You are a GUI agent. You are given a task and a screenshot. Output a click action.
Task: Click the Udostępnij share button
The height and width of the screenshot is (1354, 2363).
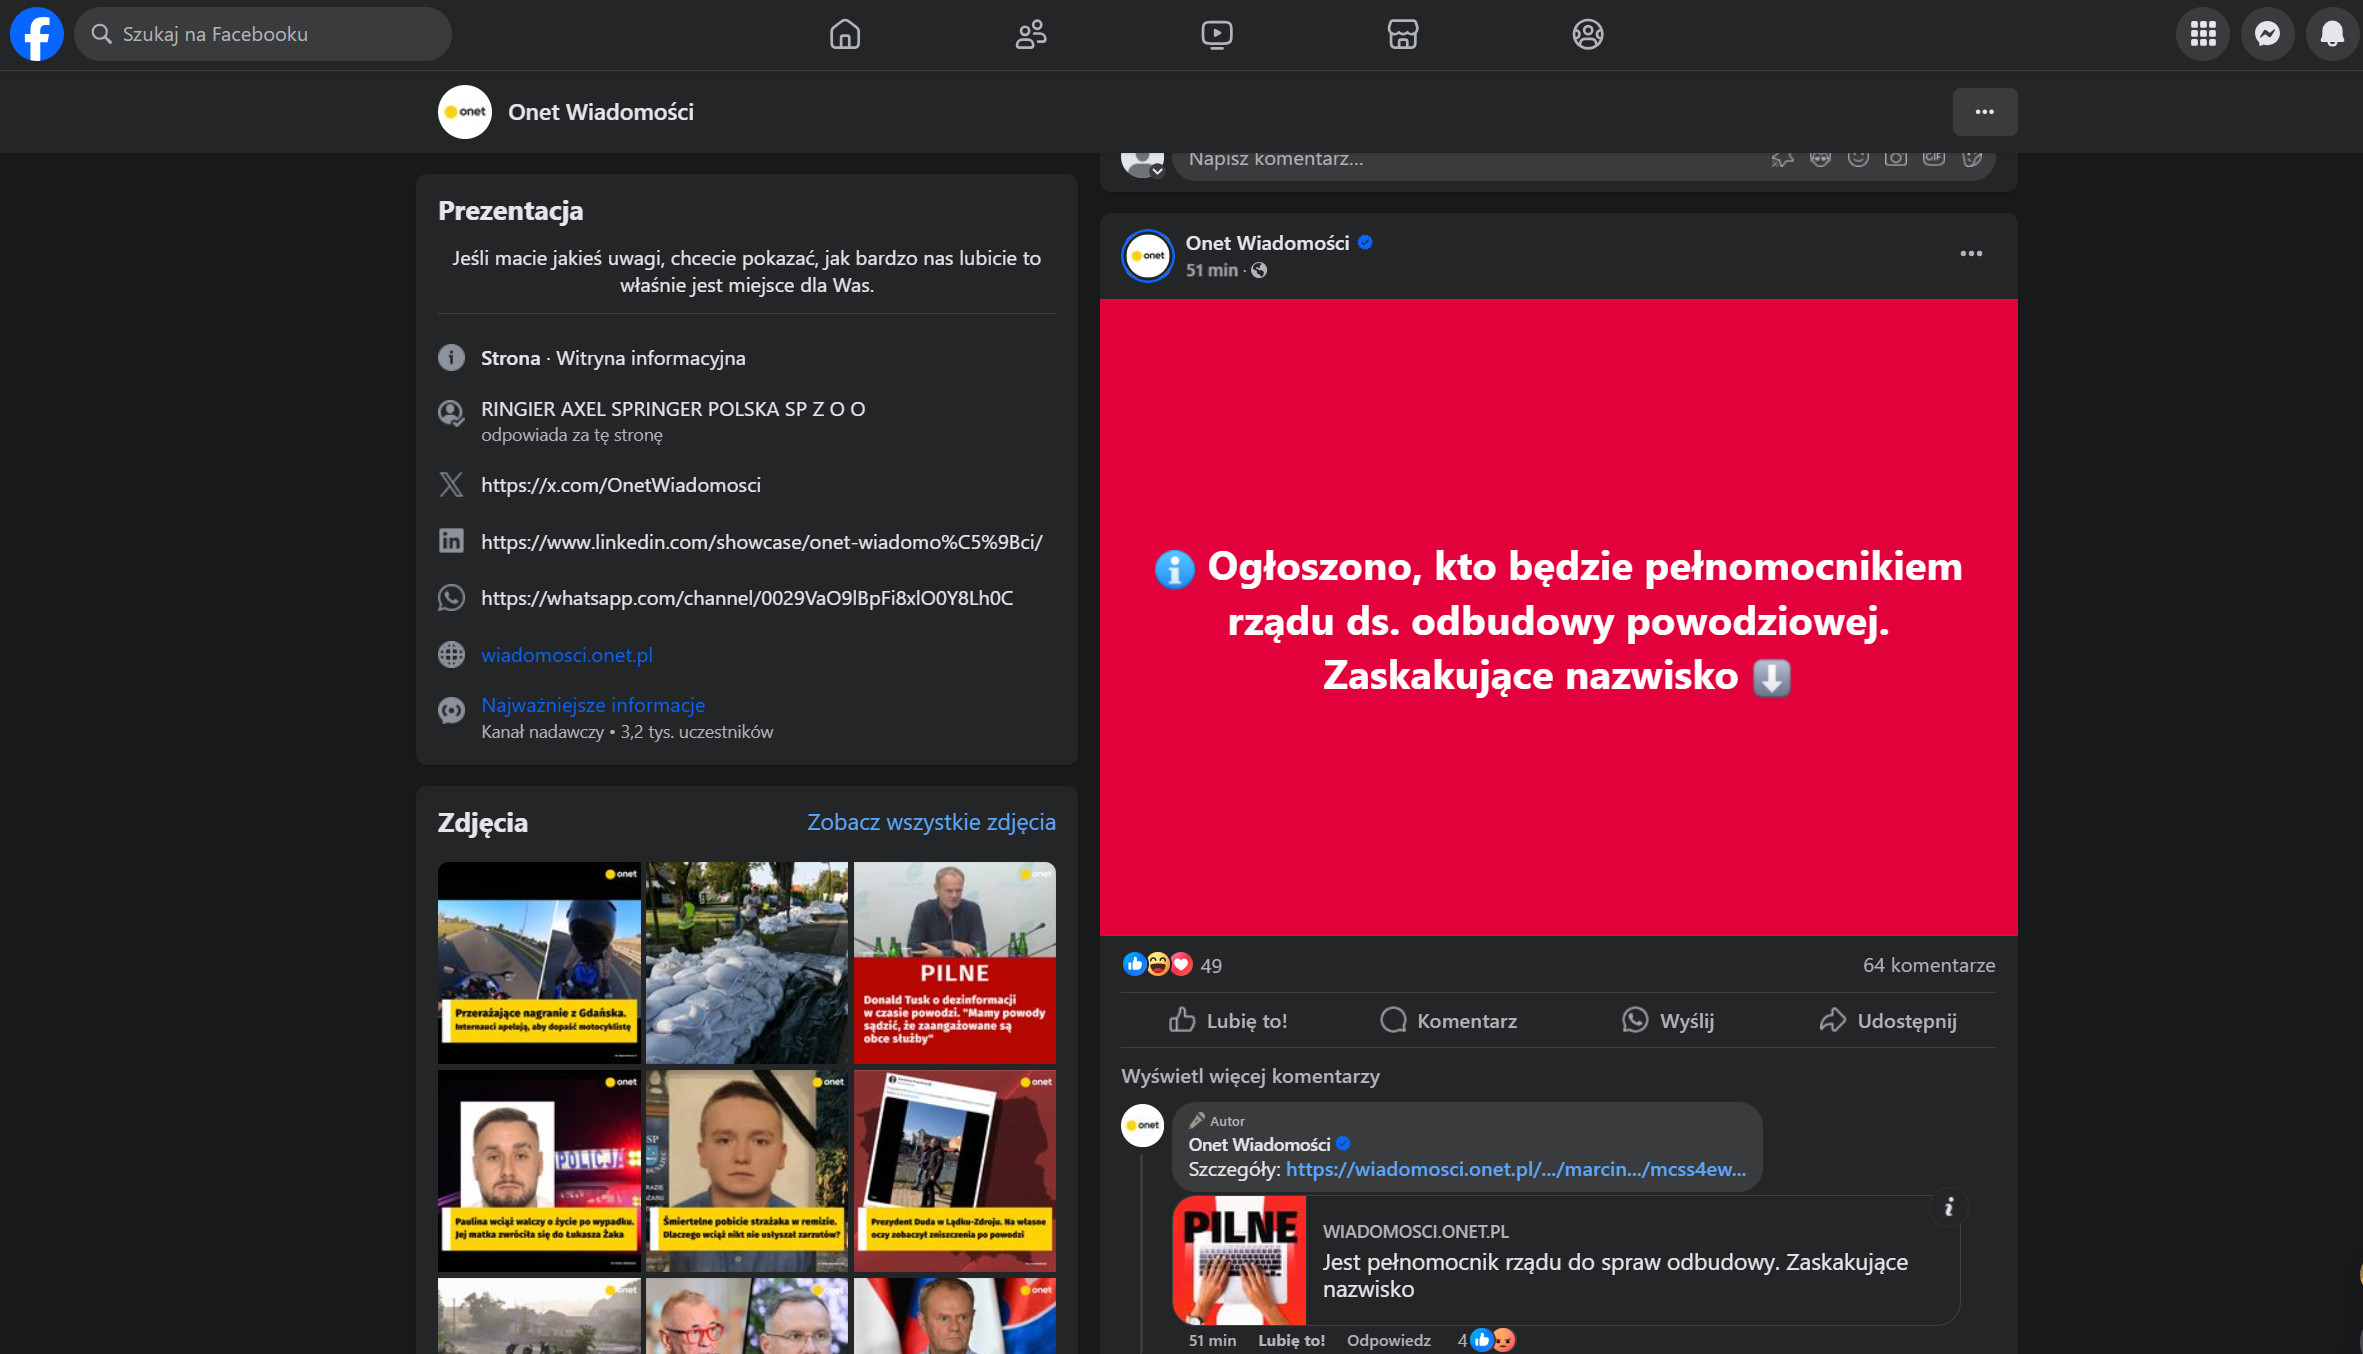[1888, 1020]
